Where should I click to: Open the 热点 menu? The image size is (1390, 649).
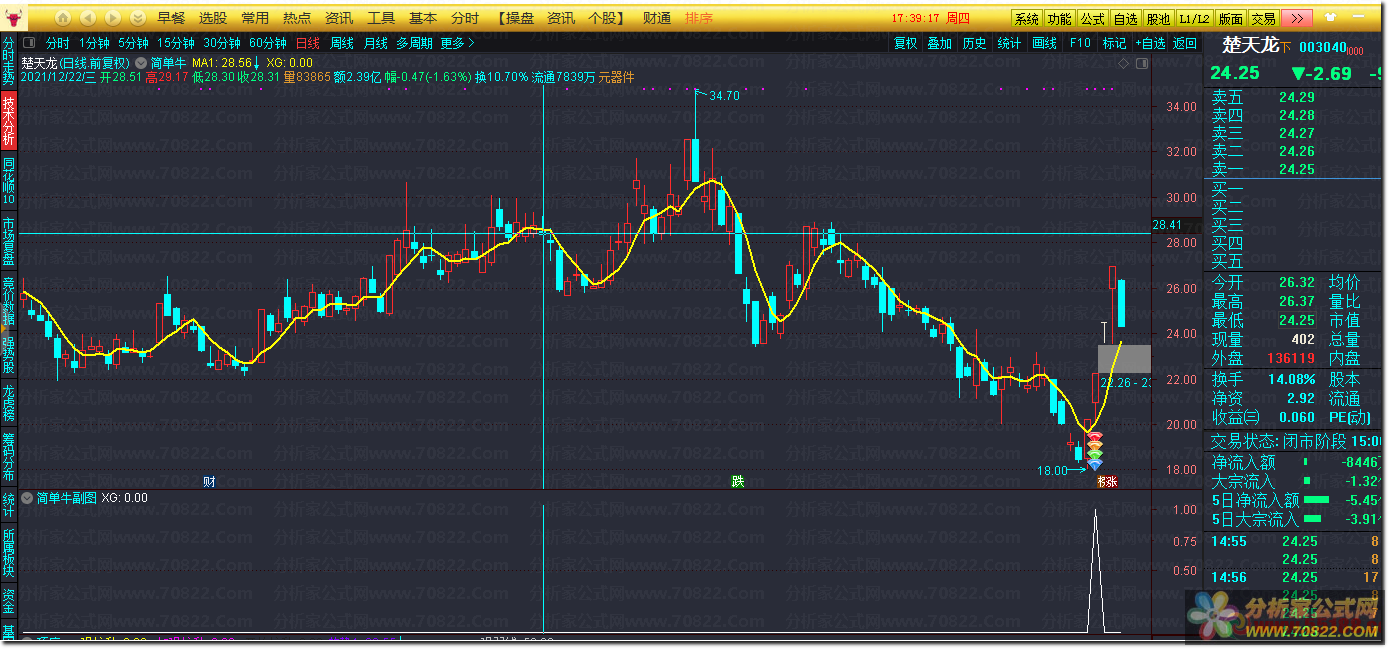pyautogui.click(x=297, y=18)
